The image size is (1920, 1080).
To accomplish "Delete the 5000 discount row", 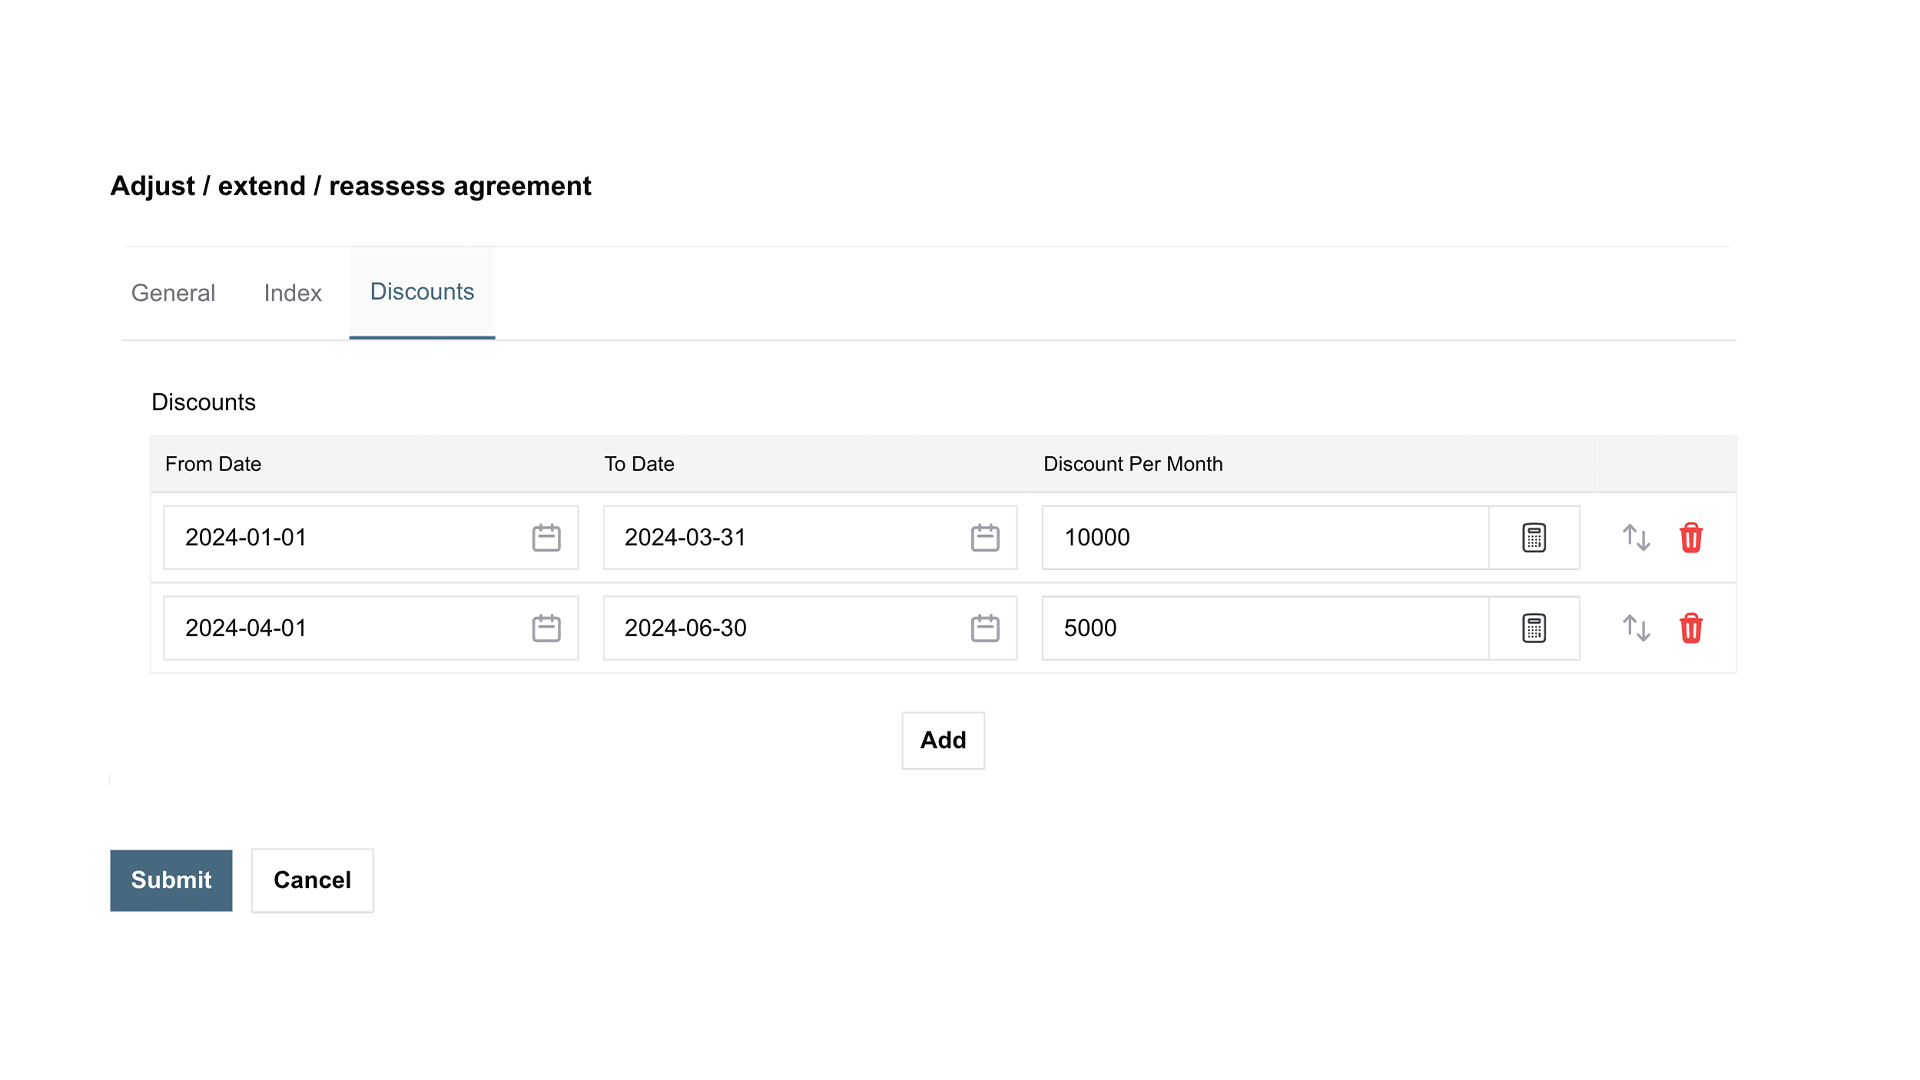I will click(1691, 628).
